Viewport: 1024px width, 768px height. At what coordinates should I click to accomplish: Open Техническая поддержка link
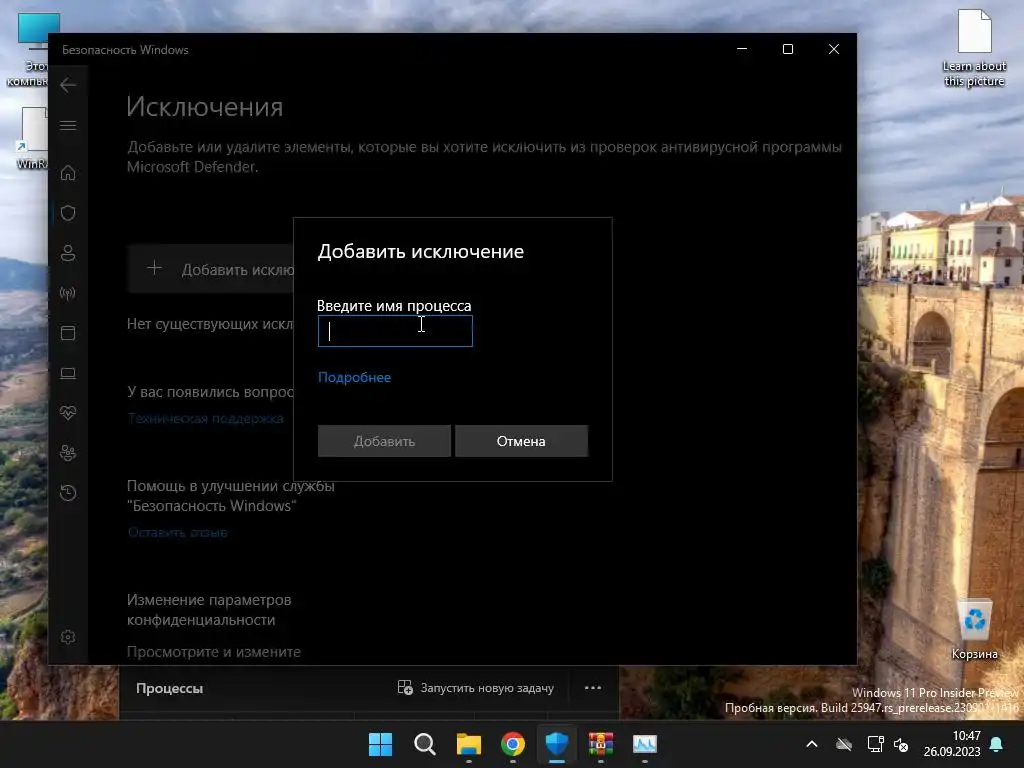[206, 418]
